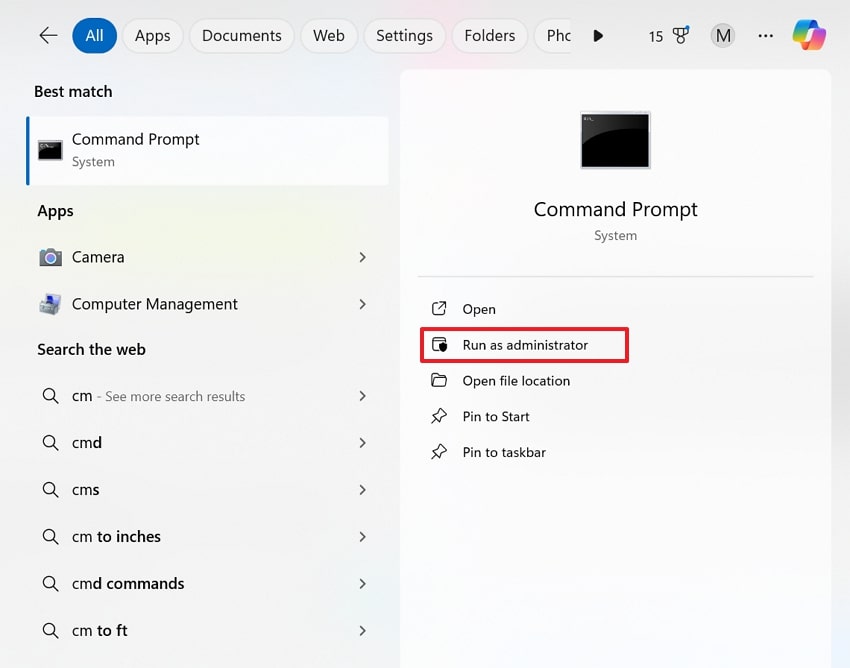Open the rewards trophy points icon
The width and height of the screenshot is (850, 668).
pyautogui.click(x=680, y=35)
